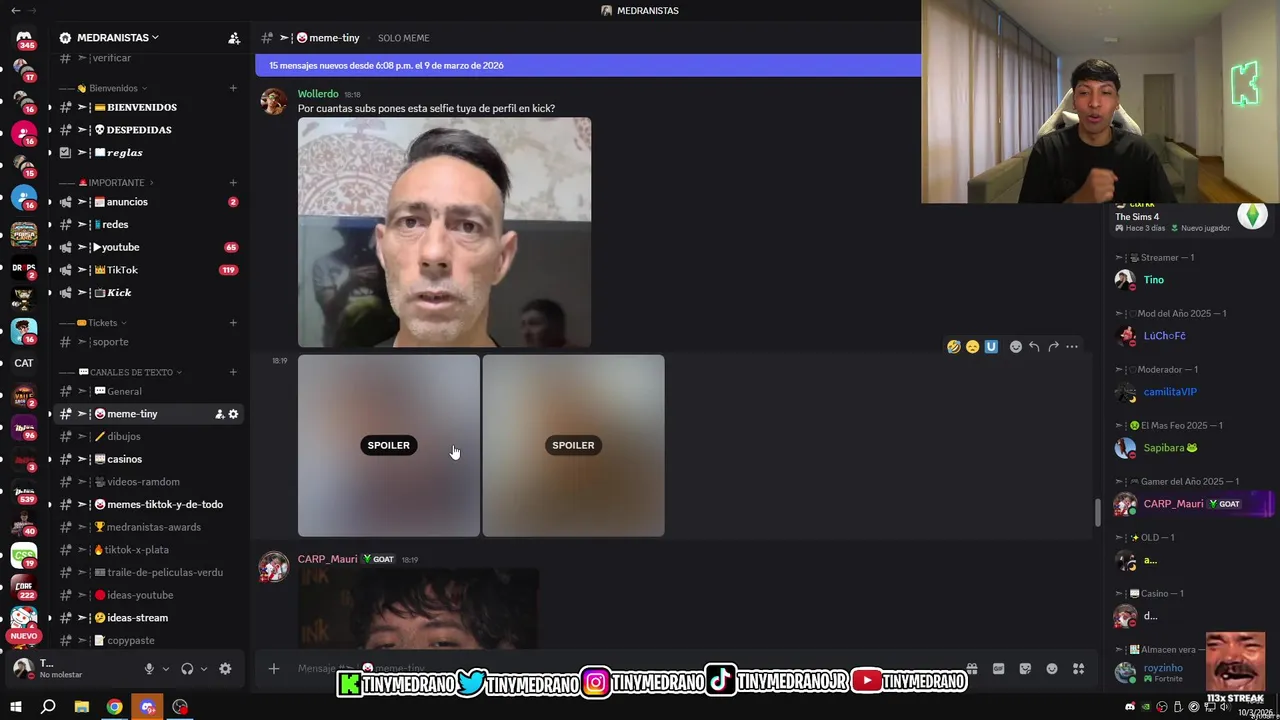Open Chrome from the taskbar
Screen dimensions: 1280x720
[115, 707]
